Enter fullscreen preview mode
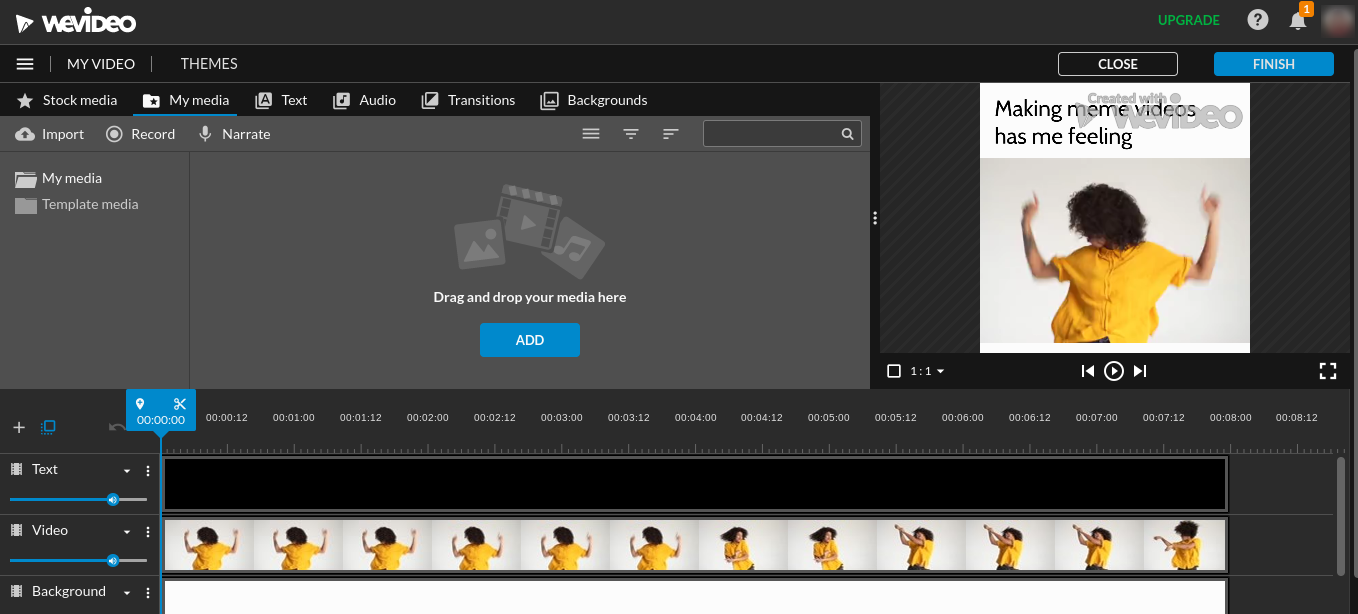The height and width of the screenshot is (614, 1358). pyautogui.click(x=1328, y=370)
